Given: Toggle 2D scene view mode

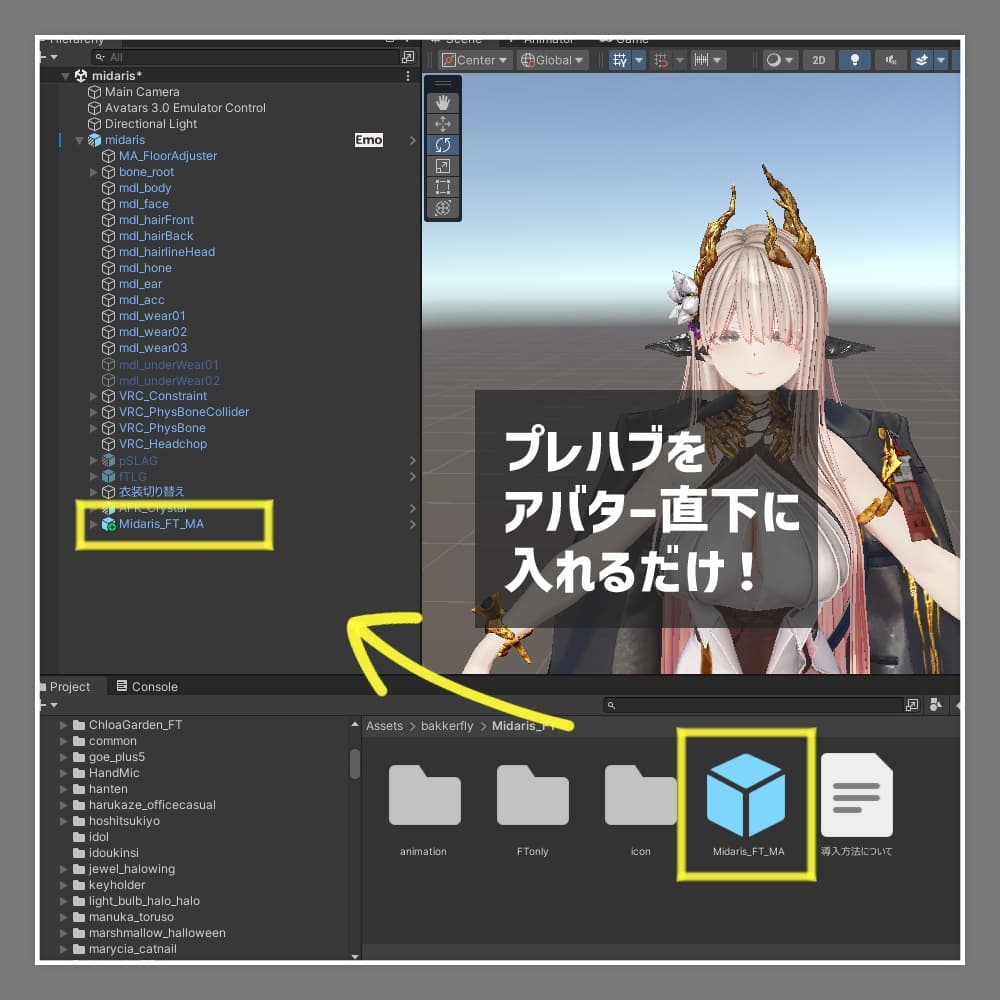Looking at the screenshot, I should pos(819,60).
